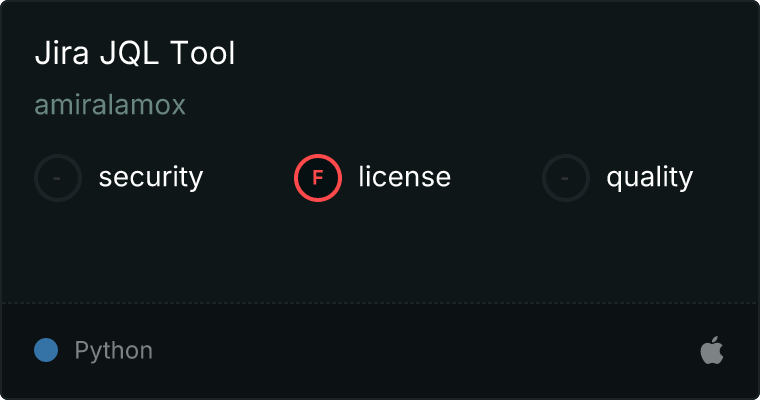The width and height of the screenshot is (760, 400).
Task: Open the Jira JQL Tool title
Action: point(135,54)
